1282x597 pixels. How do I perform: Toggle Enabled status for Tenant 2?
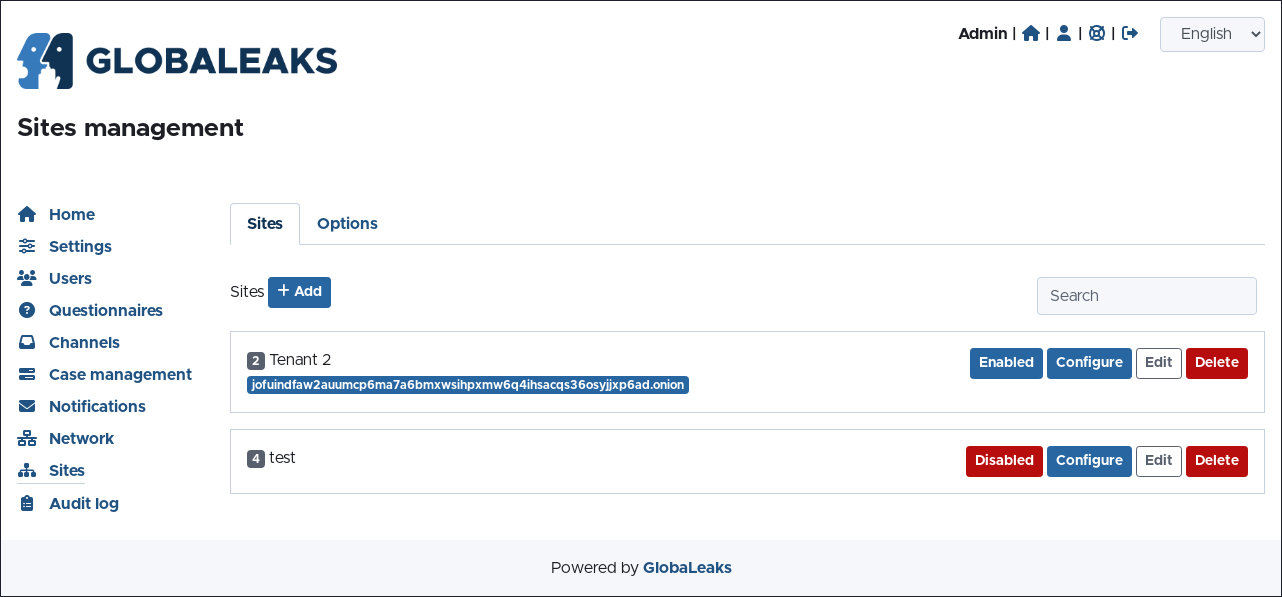pyautogui.click(x=1005, y=363)
